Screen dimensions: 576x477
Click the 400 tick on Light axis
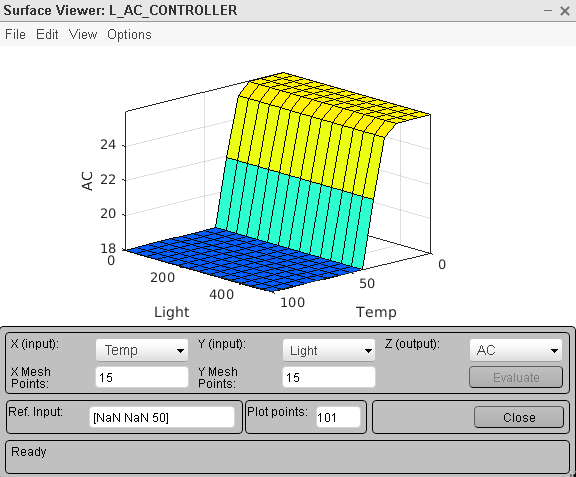(x=222, y=294)
